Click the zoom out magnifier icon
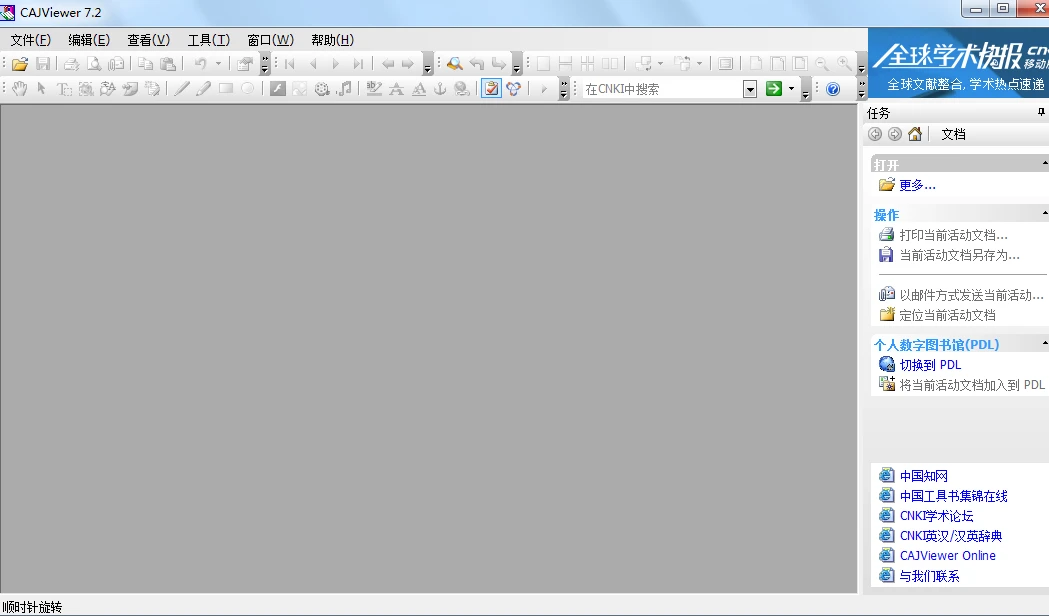The width and height of the screenshot is (1049, 616). coord(822,64)
